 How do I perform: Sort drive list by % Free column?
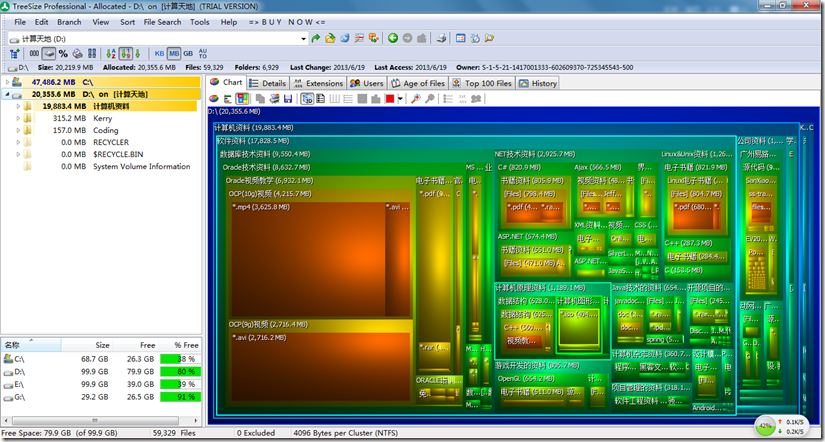[x=180, y=345]
